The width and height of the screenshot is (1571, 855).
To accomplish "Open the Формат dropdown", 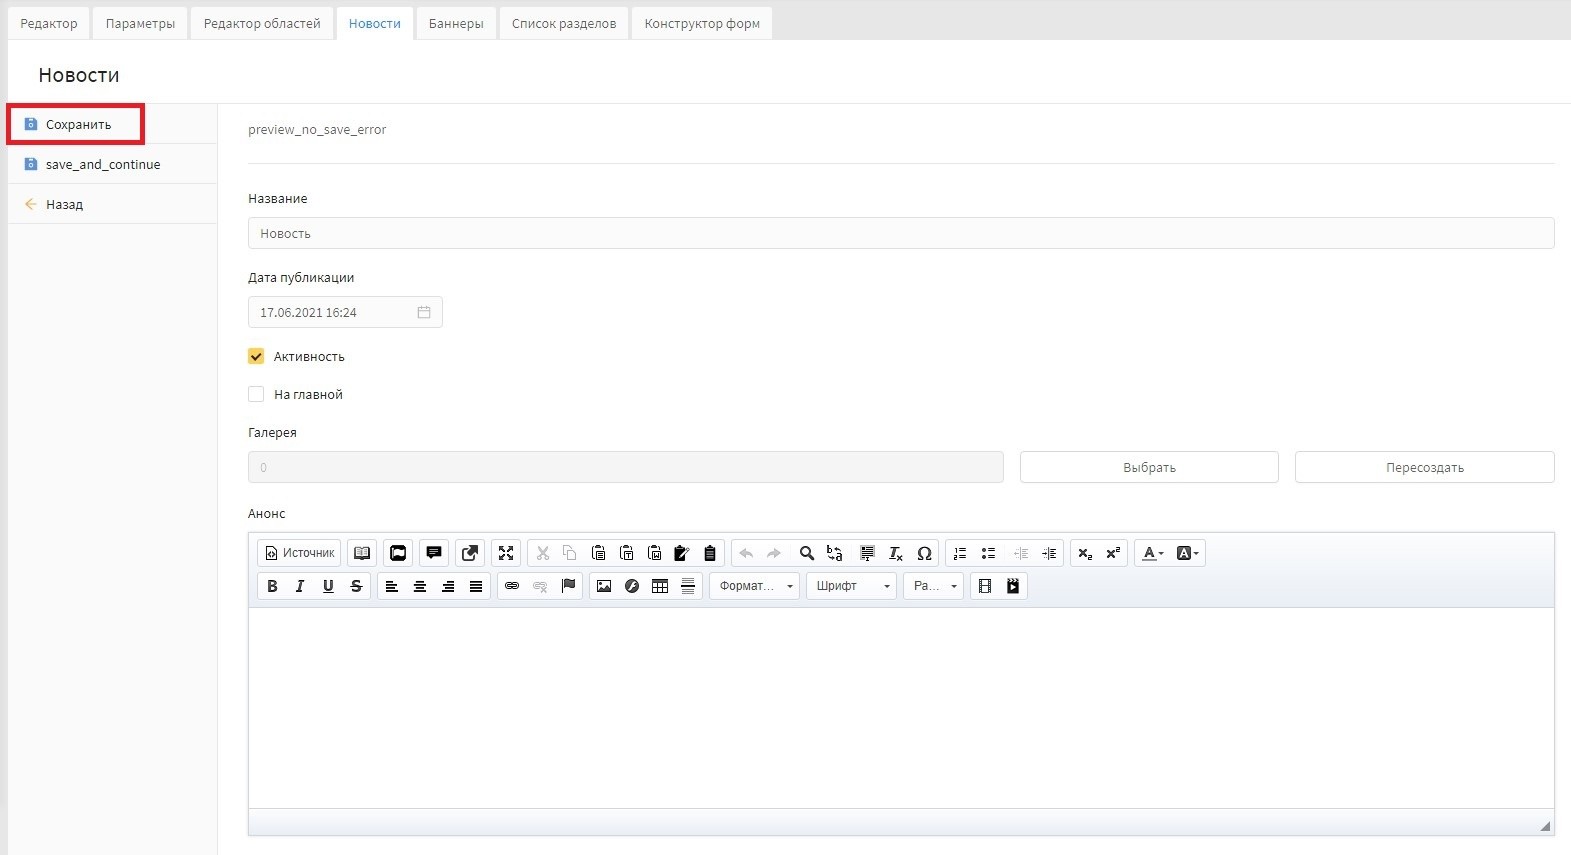I will [755, 586].
